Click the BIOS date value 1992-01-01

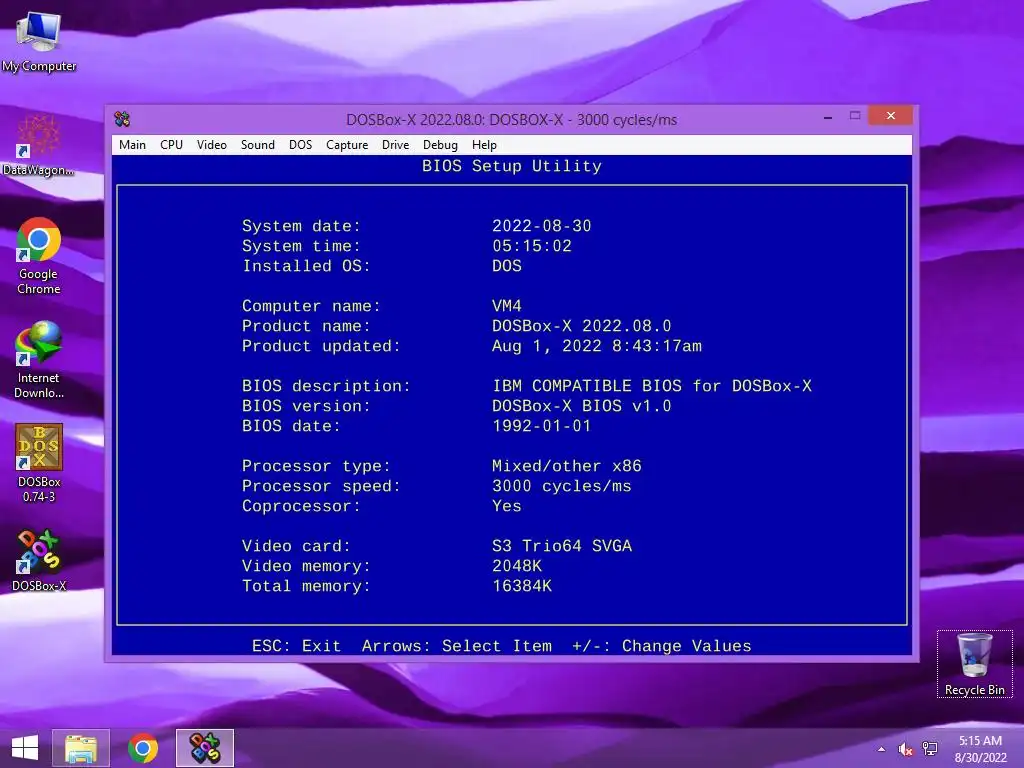(x=541, y=426)
